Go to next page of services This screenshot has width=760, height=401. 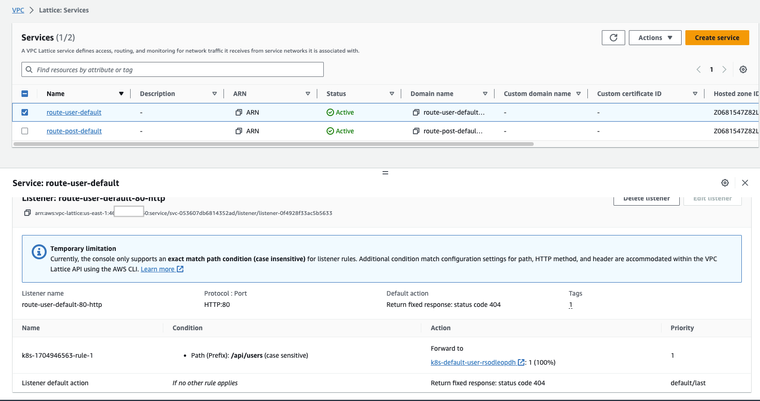726,70
